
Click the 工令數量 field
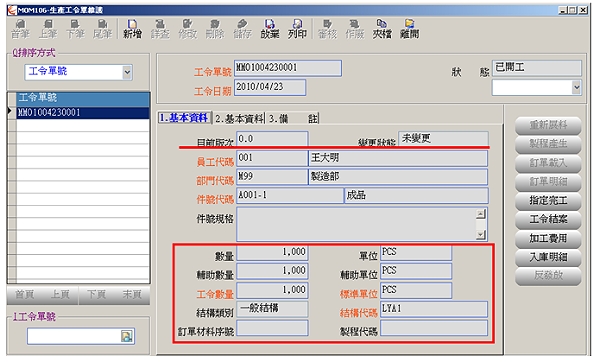tap(272, 290)
